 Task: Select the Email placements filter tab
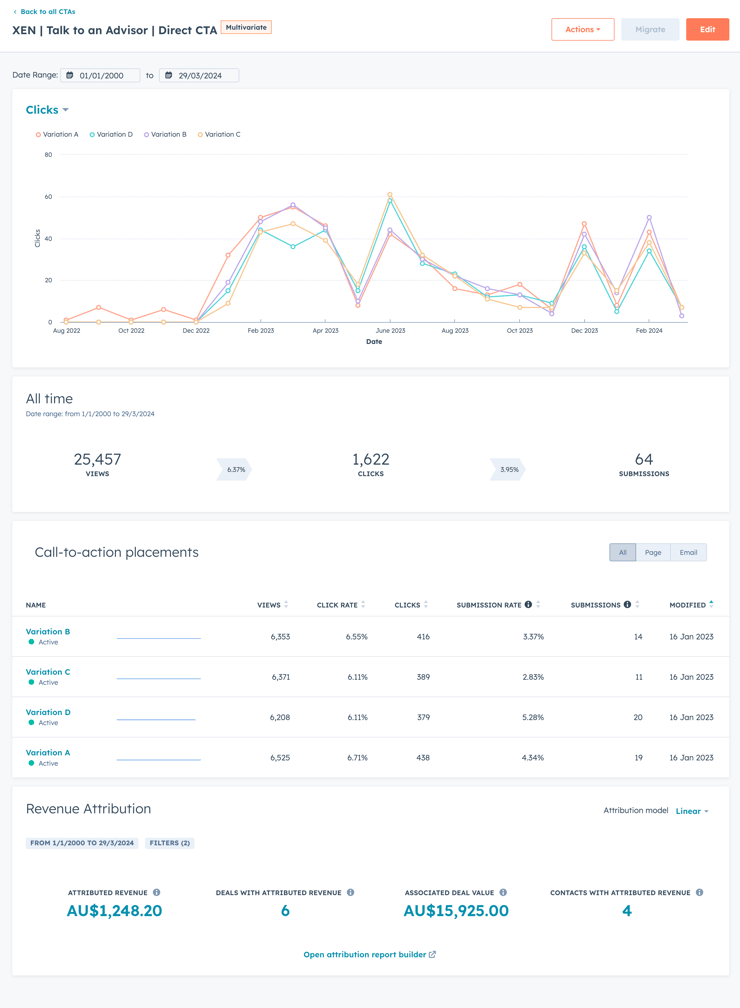click(x=689, y=552)
